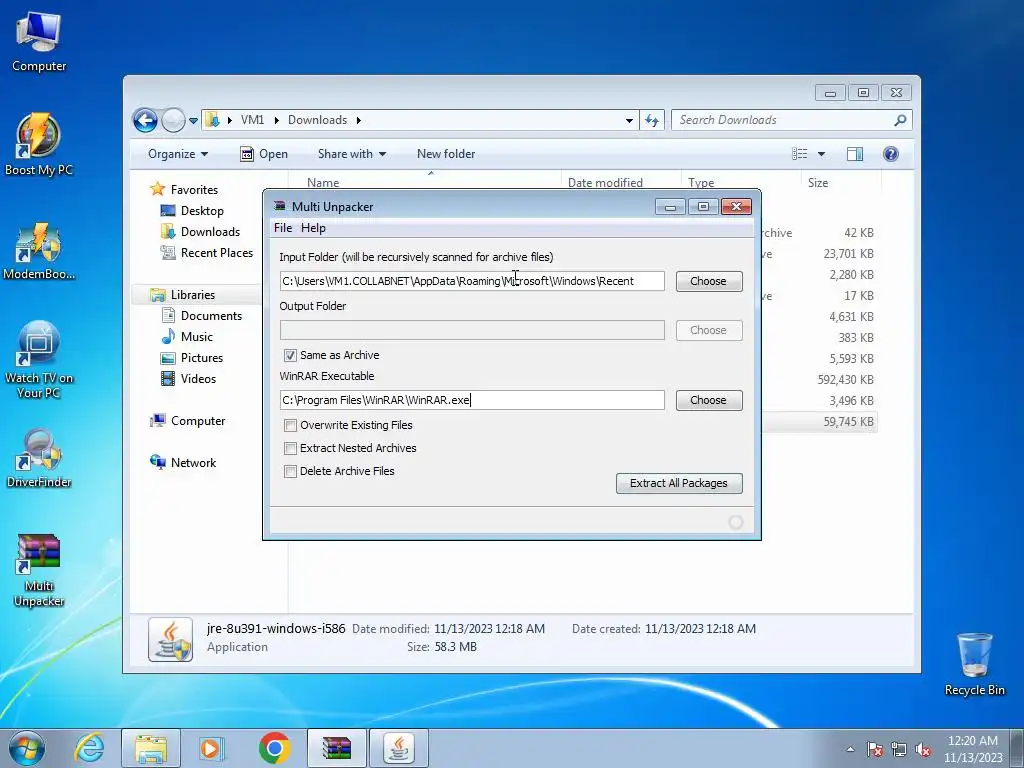Open Multi Unpacker File menu
This screenshot has width=1024, height=768.
(283, 228)
